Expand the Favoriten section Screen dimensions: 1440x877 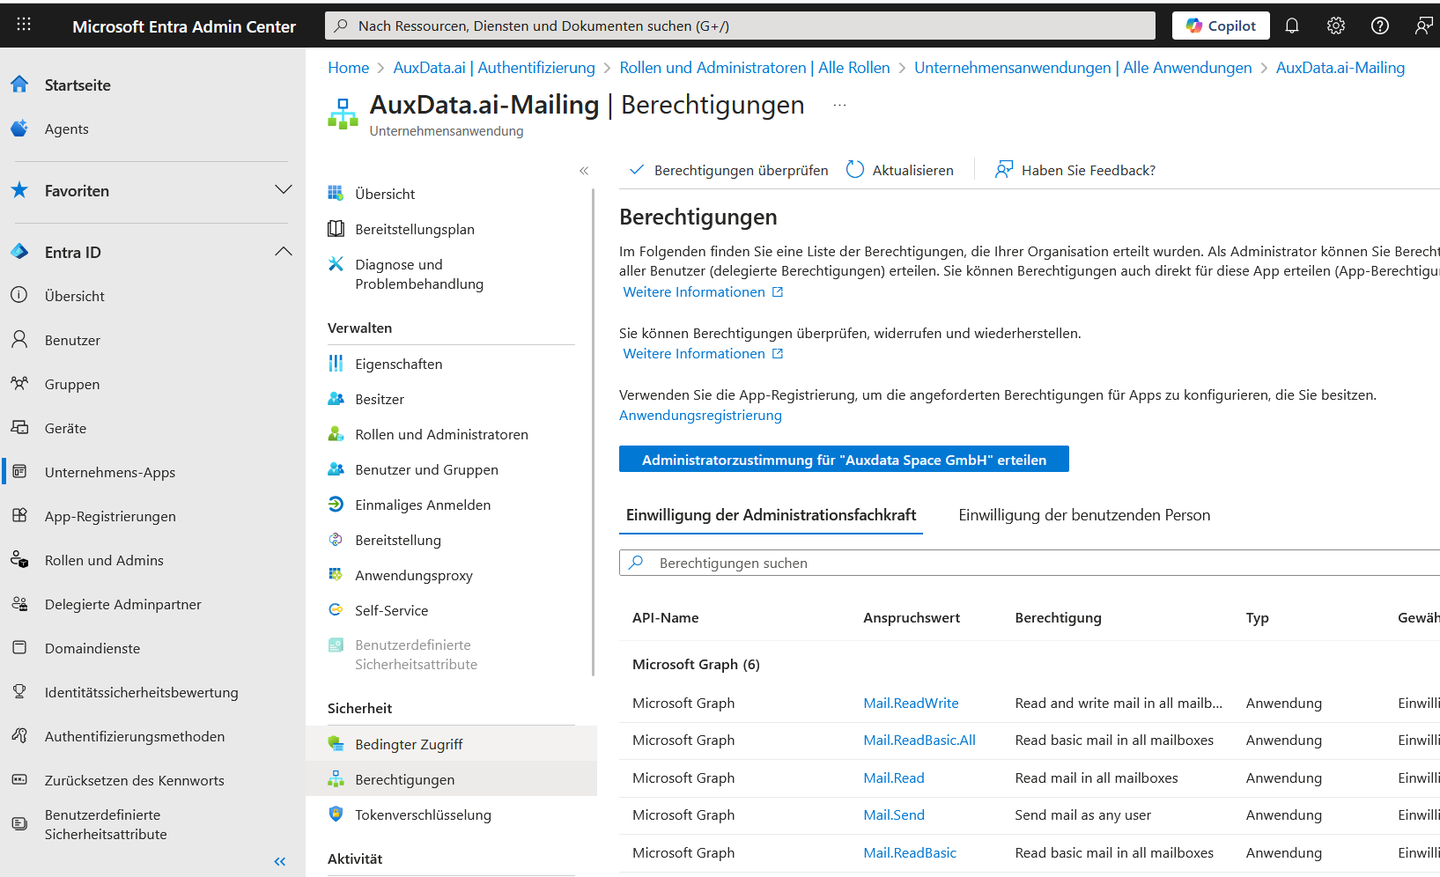(283, 190)
